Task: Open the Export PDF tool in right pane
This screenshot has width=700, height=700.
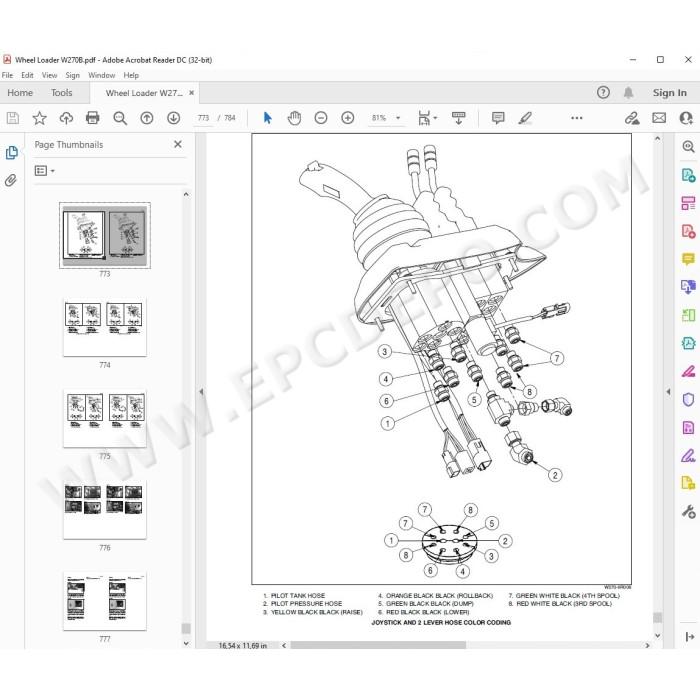Action: point(688,175)
